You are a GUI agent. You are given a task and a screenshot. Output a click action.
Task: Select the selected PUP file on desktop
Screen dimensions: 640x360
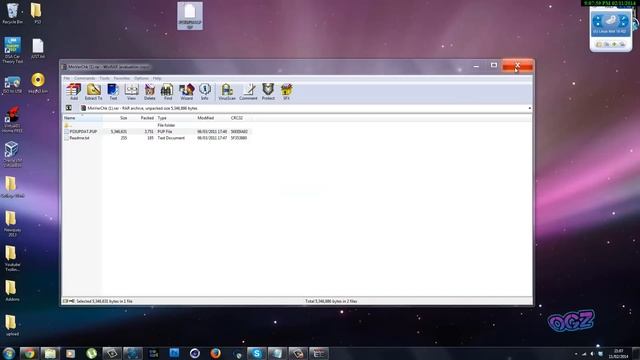pos(190,16)
